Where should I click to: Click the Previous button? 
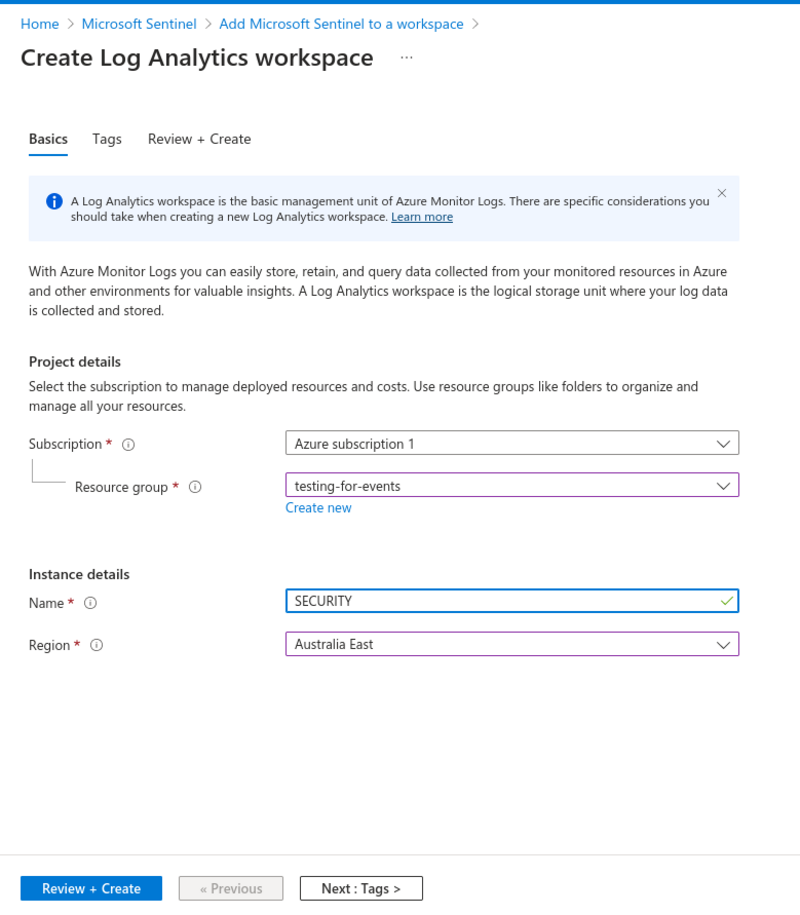coord(231,888)
